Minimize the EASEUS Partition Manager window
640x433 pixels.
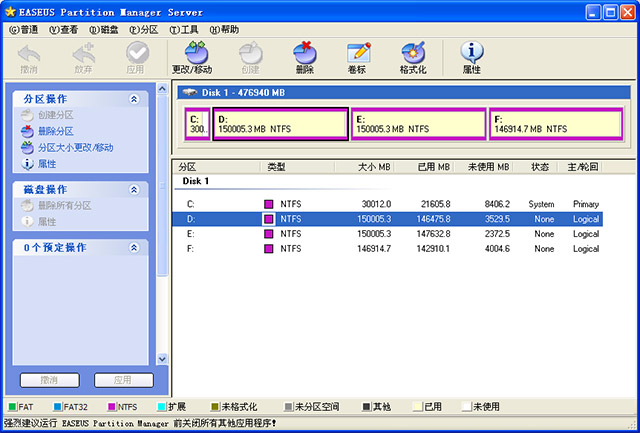click(x=594, y=13)
